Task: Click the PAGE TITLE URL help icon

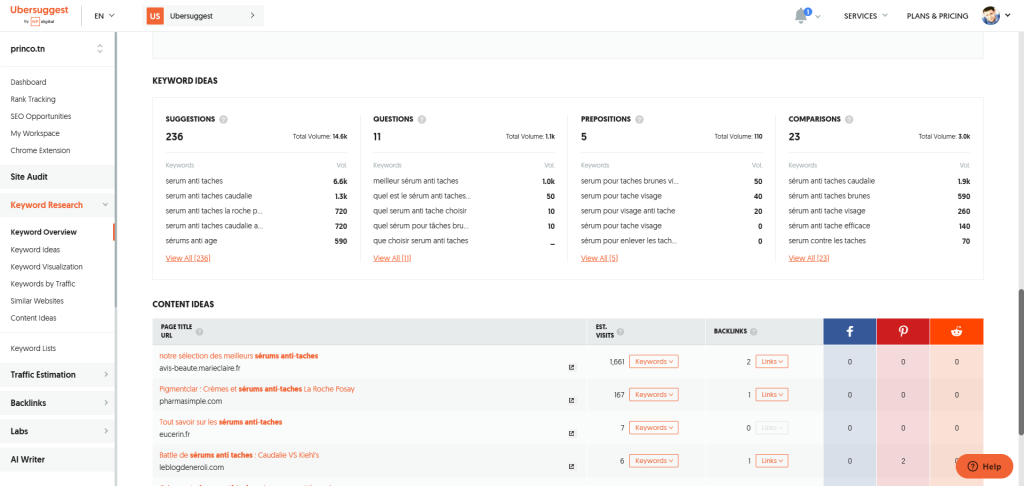Action: coord(199,332)
